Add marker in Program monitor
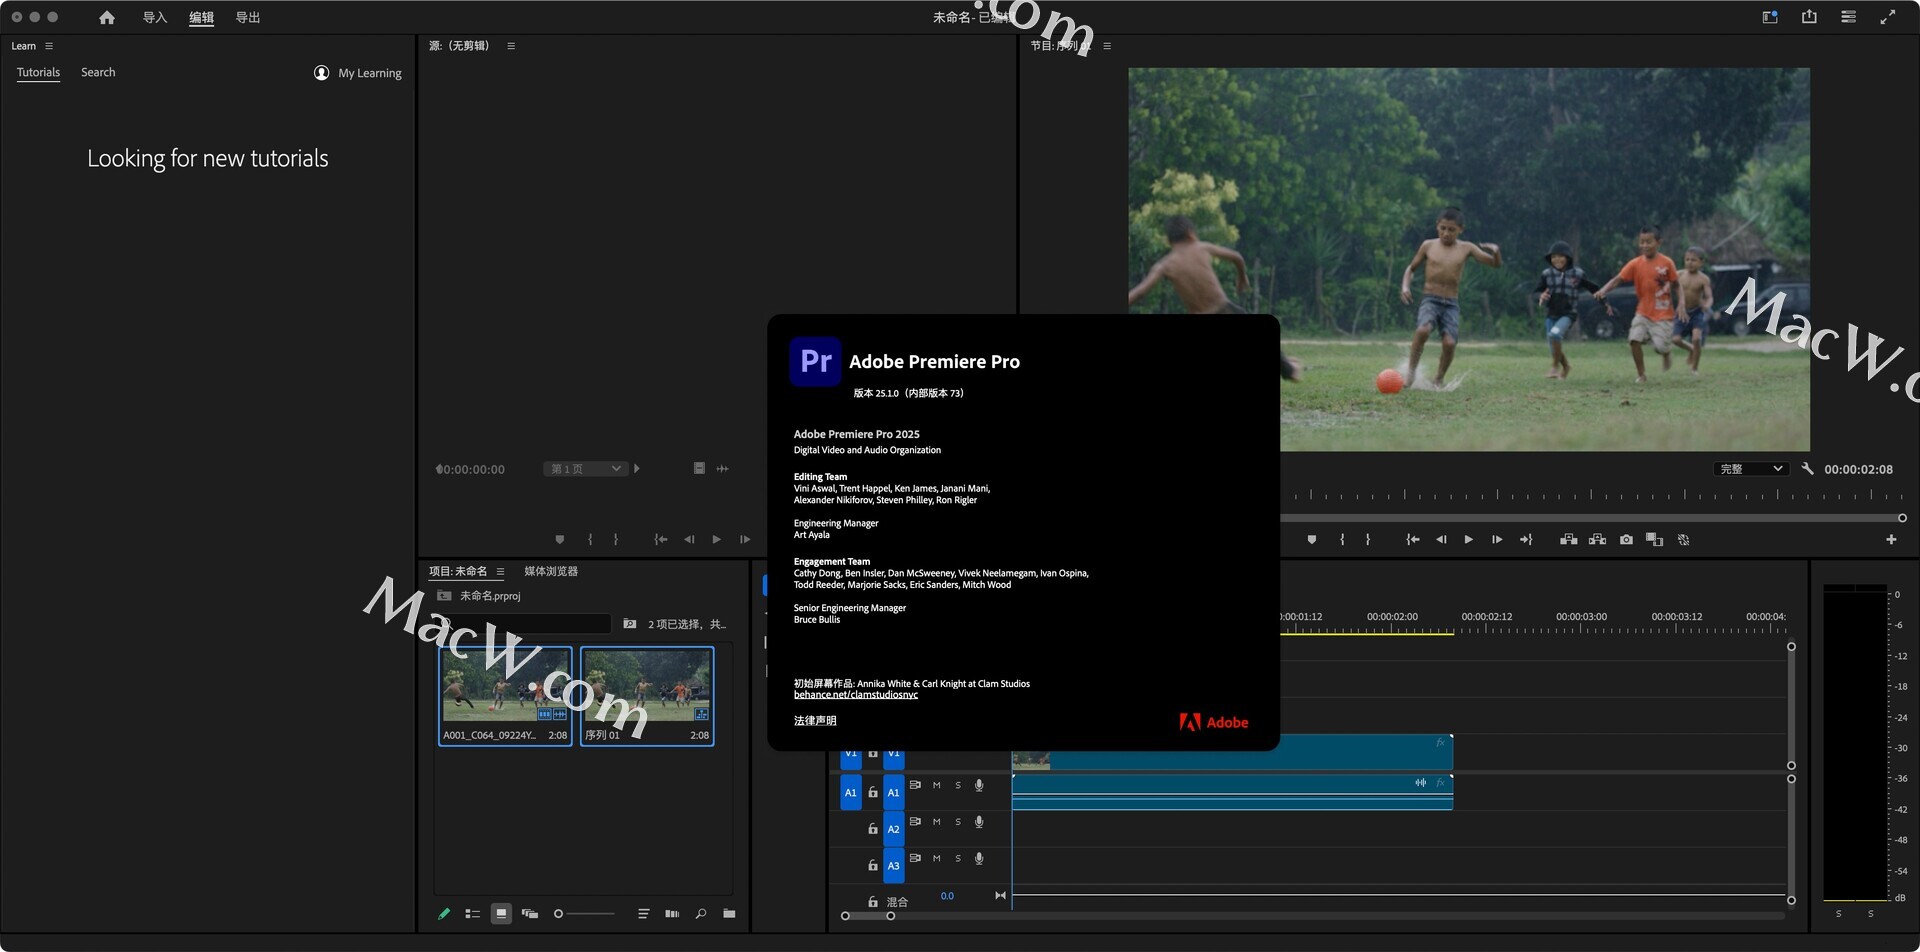The height and width of the screenshot is (952, 1920). point(1312,539)
